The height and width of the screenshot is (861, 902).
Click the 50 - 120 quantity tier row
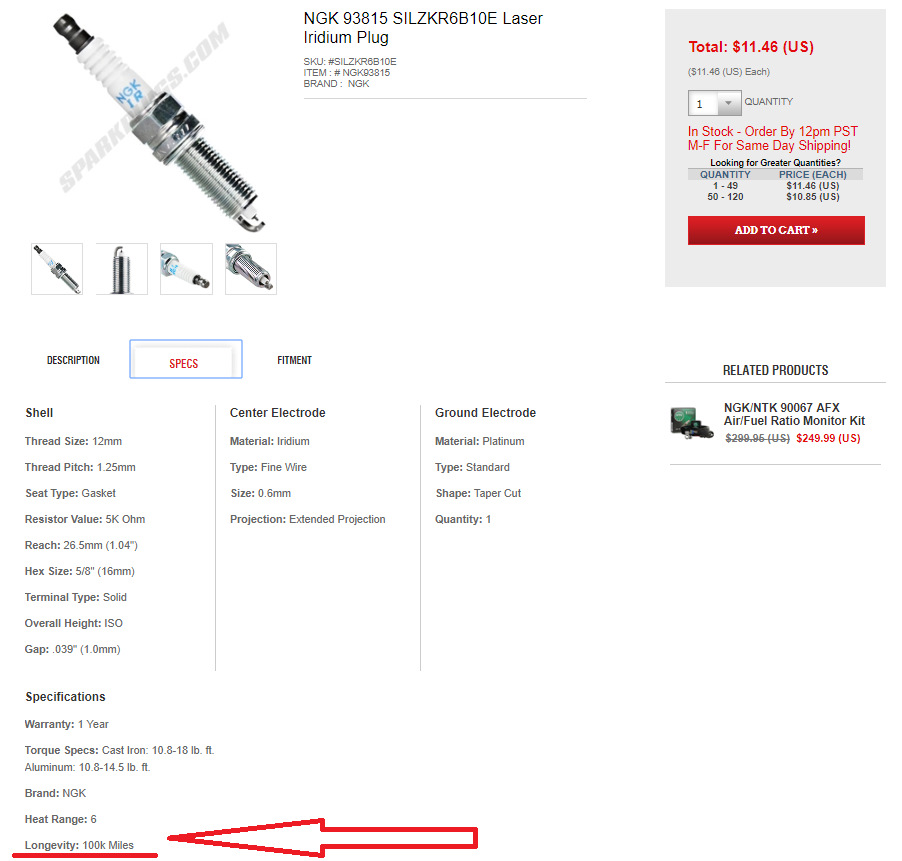775,197
